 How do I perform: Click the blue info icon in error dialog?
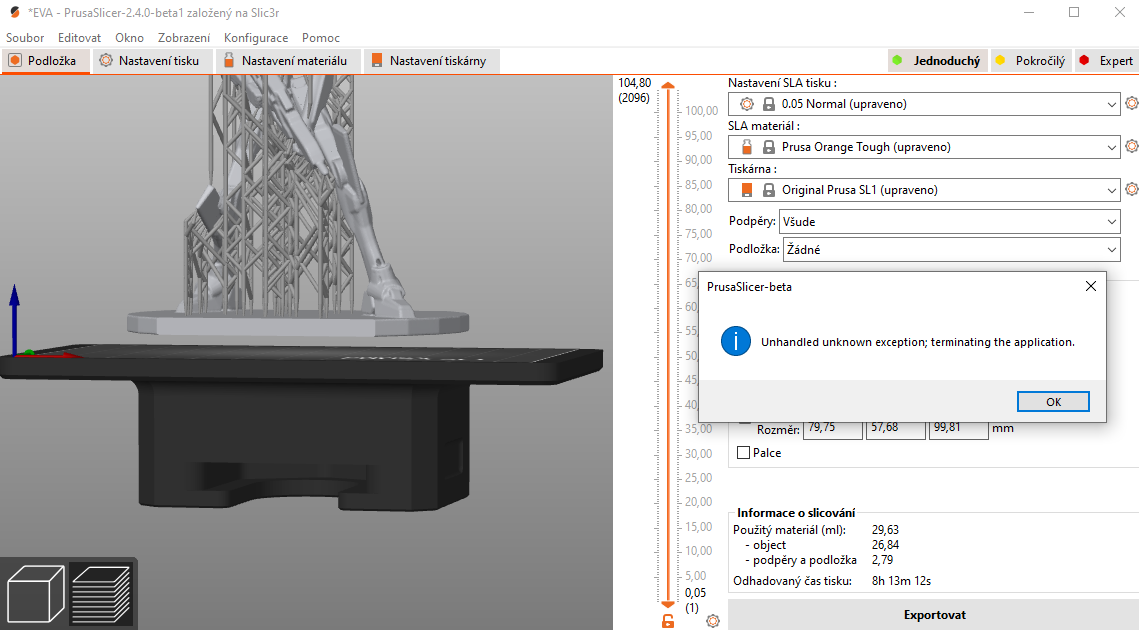[x=735, y=342]
